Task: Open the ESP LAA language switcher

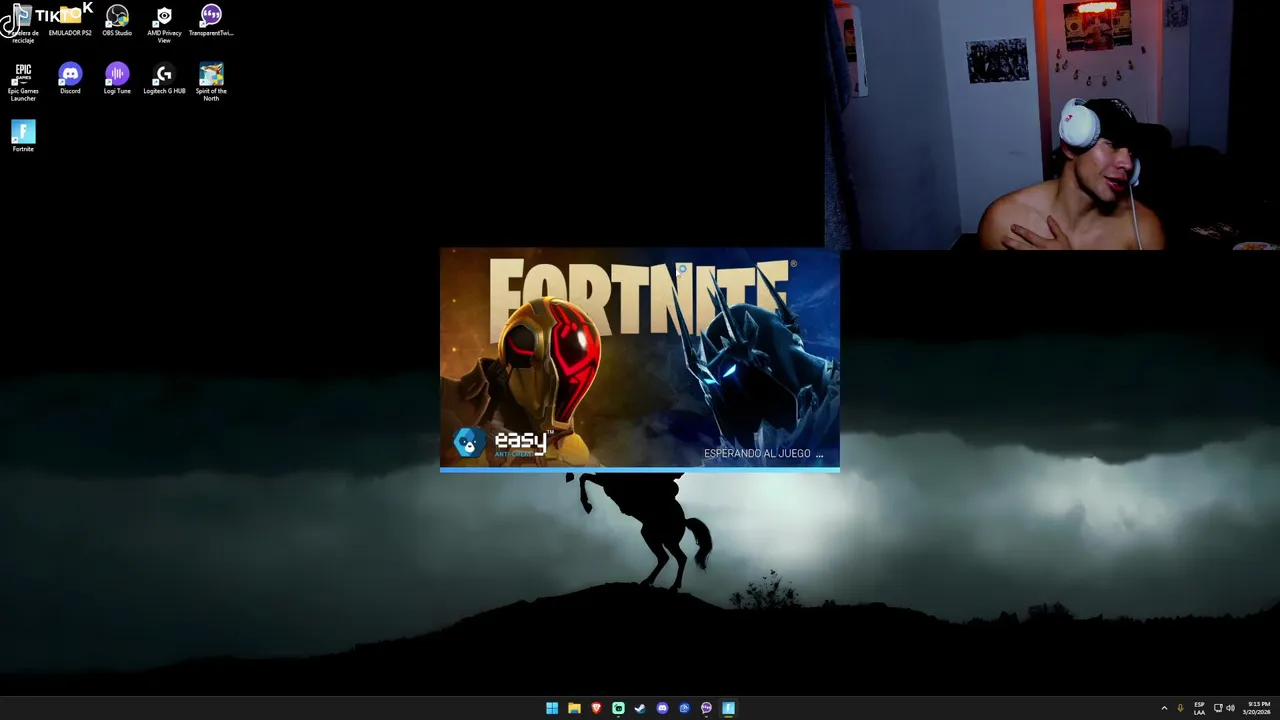Action: (1199, 708)
